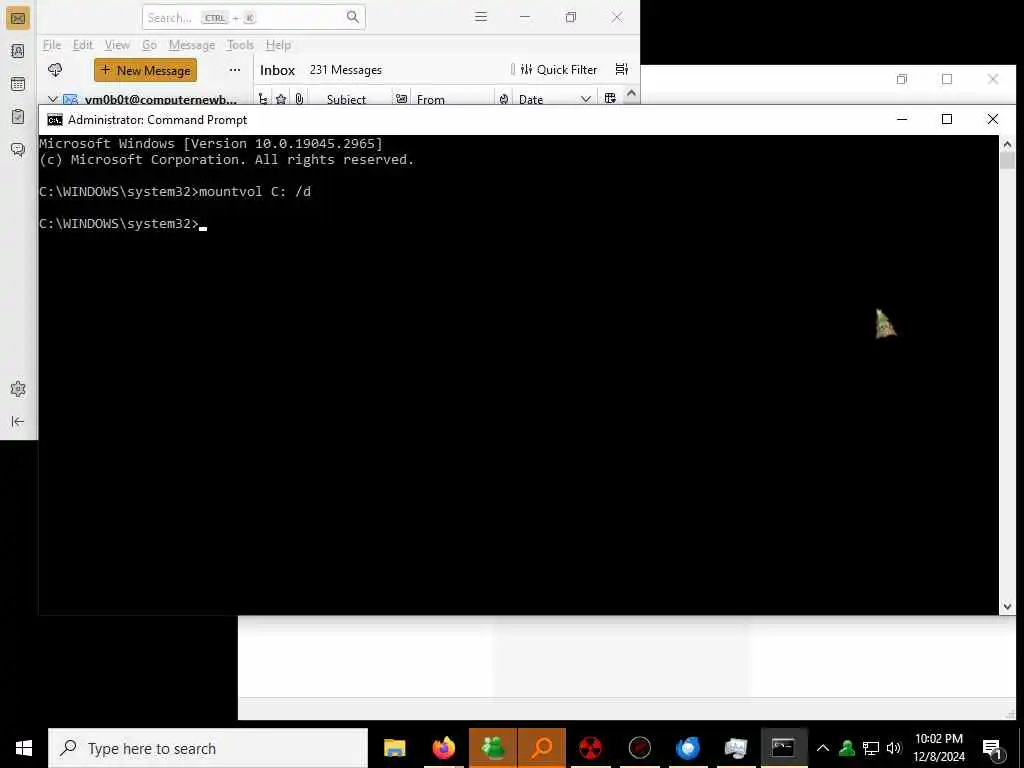
Task: Click junk status column icon before Date
Action: pyautogui.click(x=504, y=99)
